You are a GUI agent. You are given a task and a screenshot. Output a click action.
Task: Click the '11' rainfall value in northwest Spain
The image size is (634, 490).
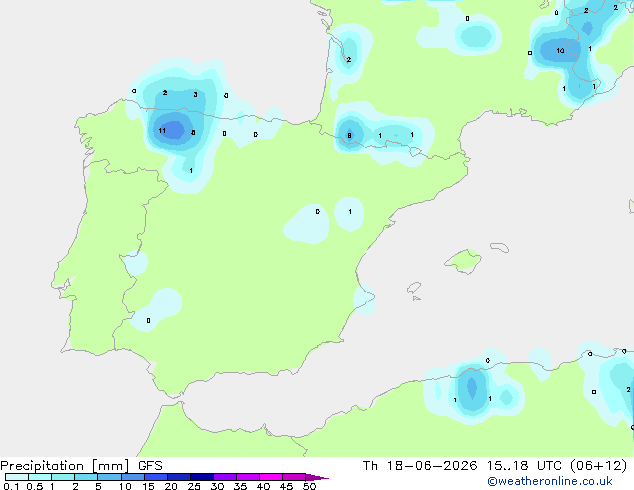(162, 131)
